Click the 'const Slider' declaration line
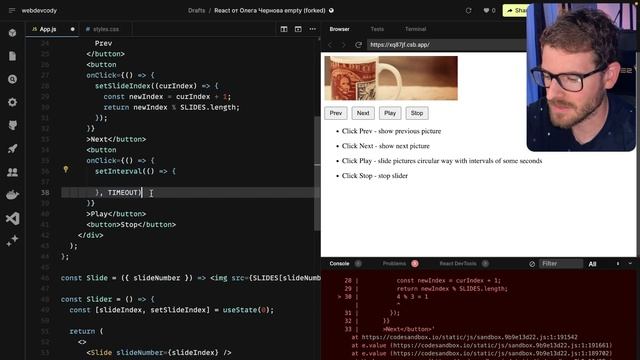 point(108,299)
